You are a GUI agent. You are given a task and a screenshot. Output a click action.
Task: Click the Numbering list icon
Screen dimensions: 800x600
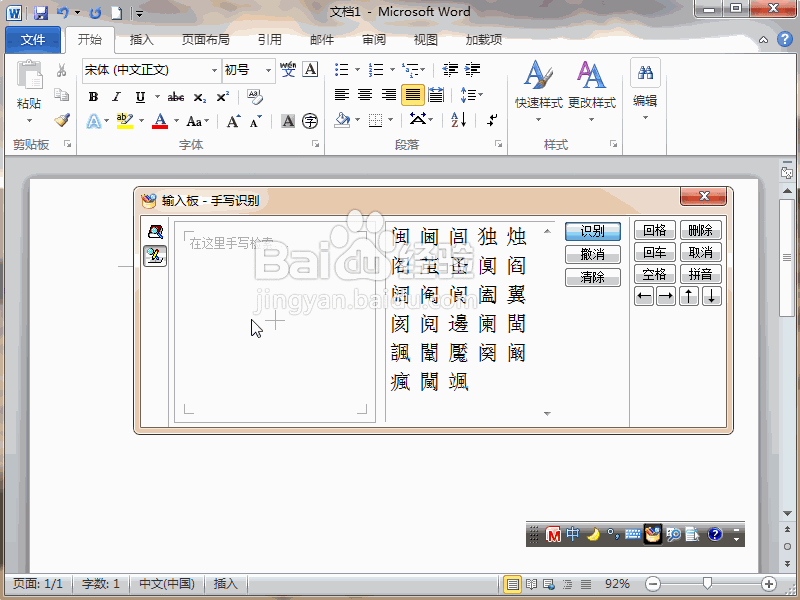(x=376, y=69)
